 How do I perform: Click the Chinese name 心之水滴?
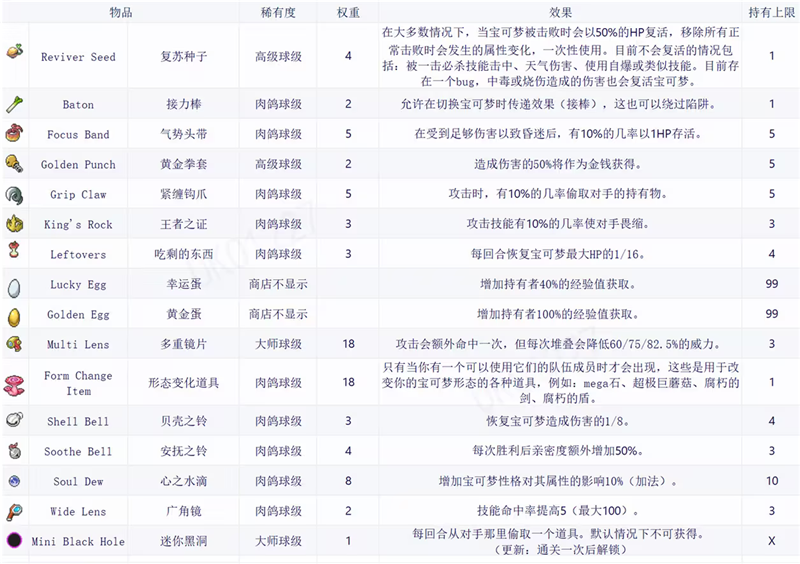(x=184, y=481)
